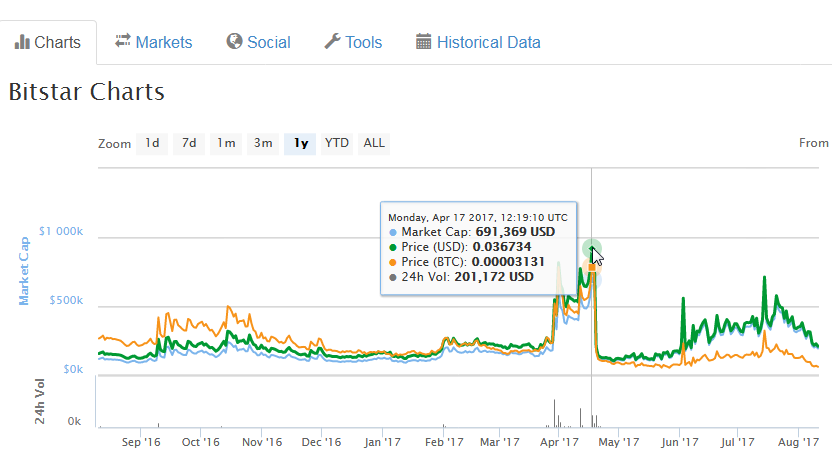Click the From label at chart right
832x465 pixels.
(x=814, y=143)
